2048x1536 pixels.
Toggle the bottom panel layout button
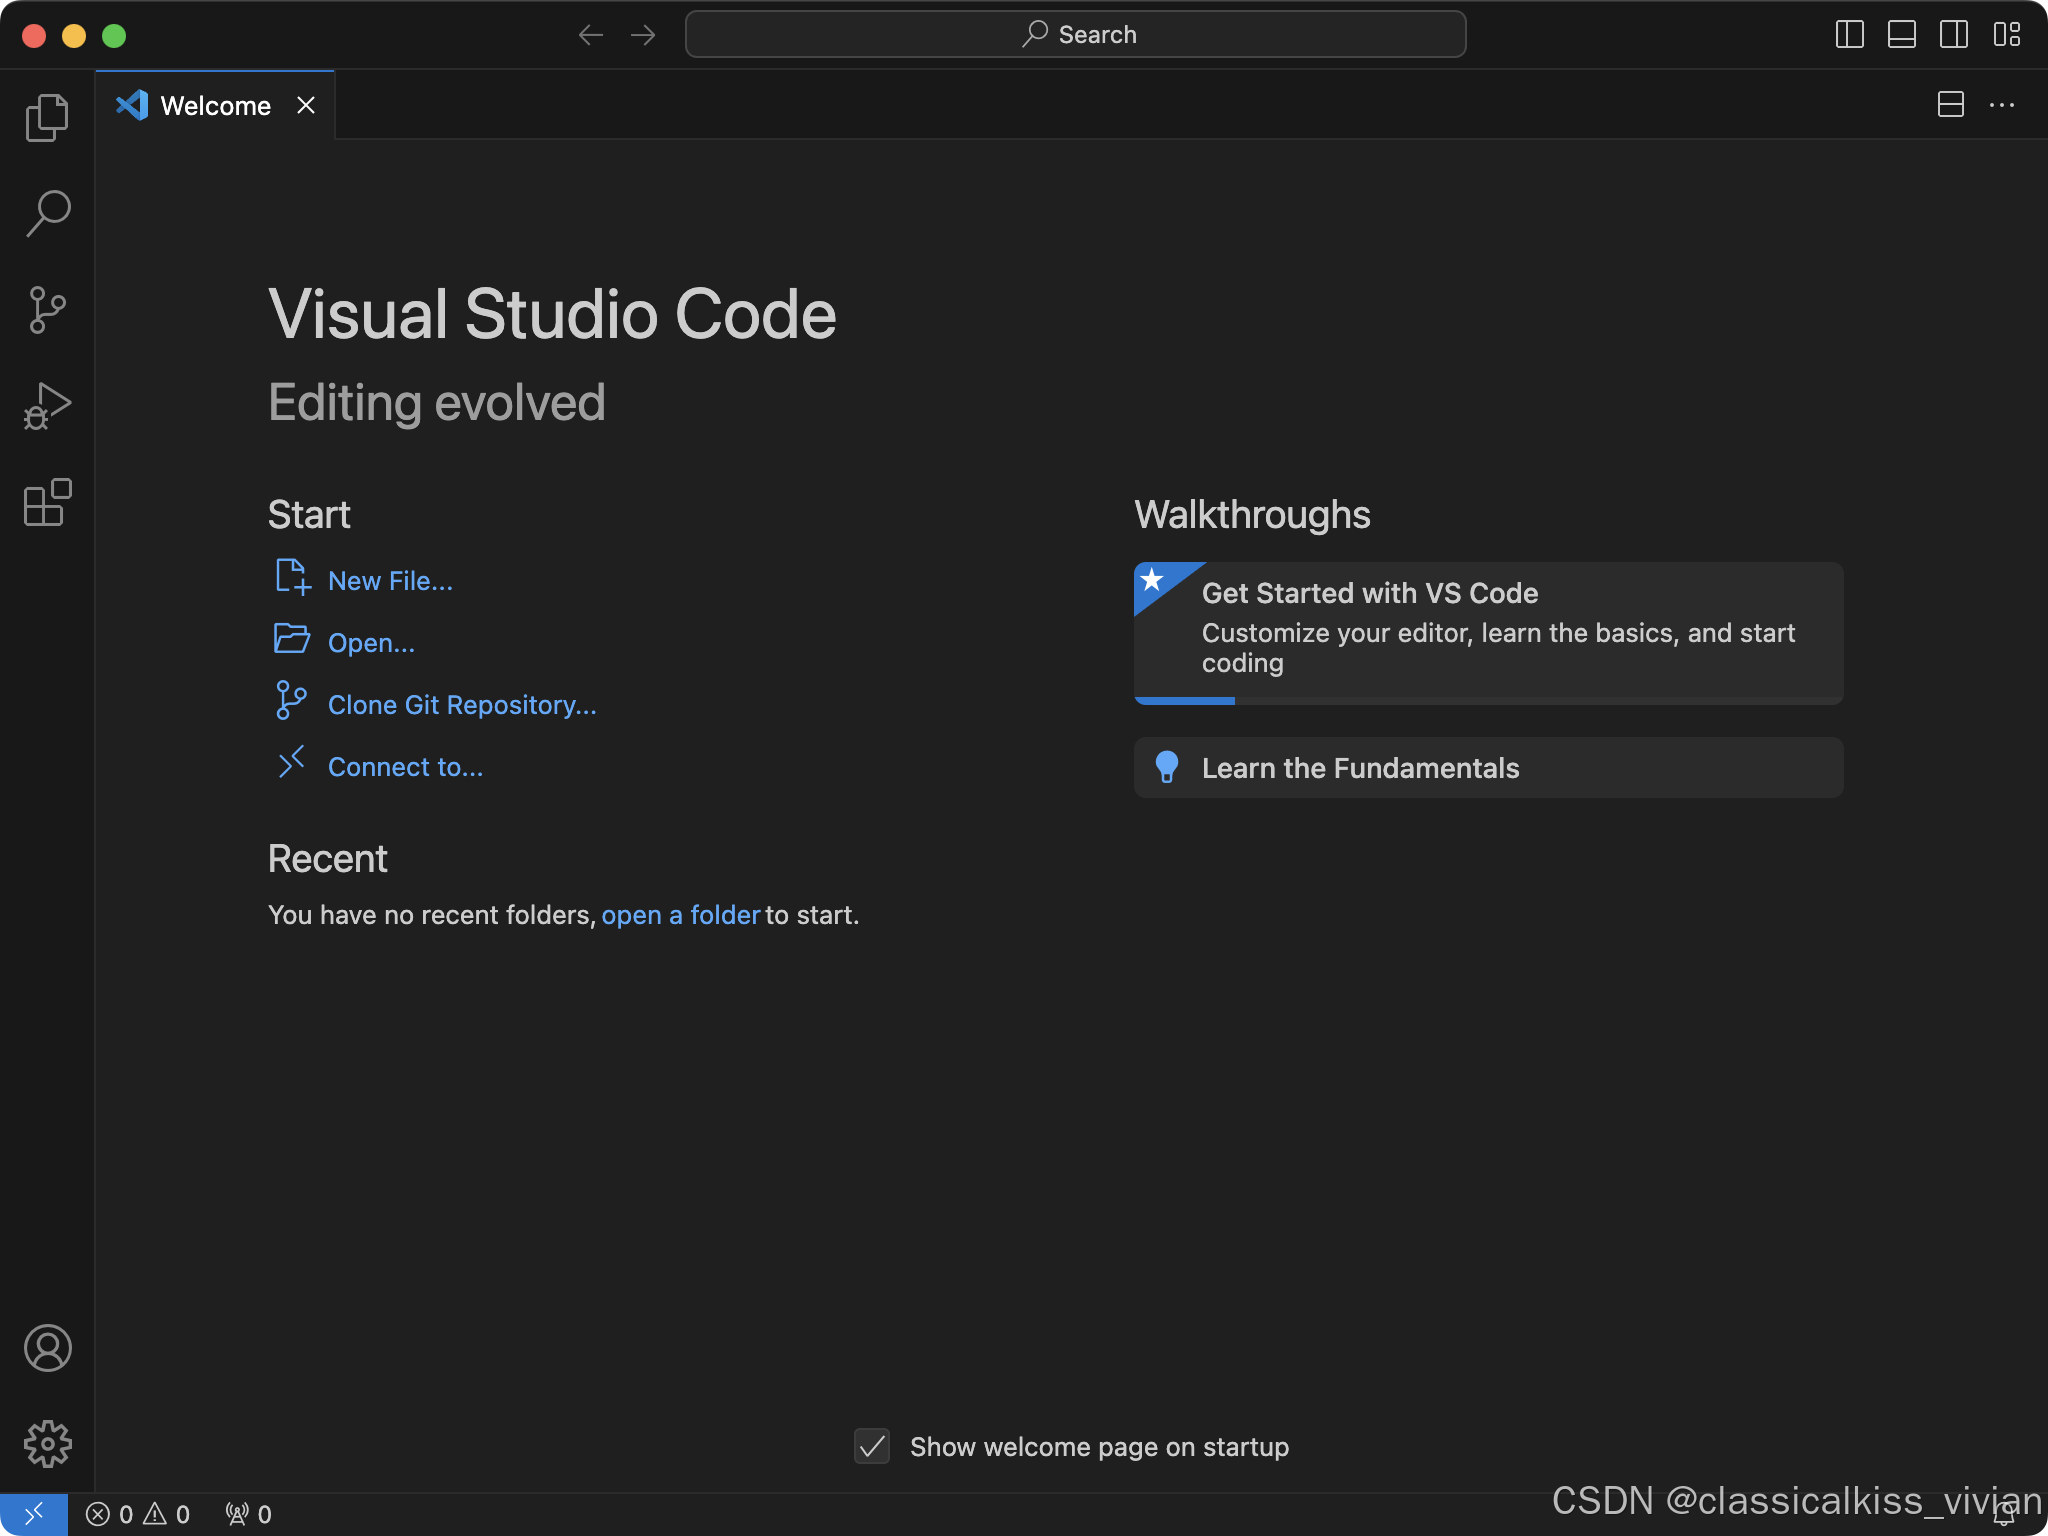(1902, 35)
